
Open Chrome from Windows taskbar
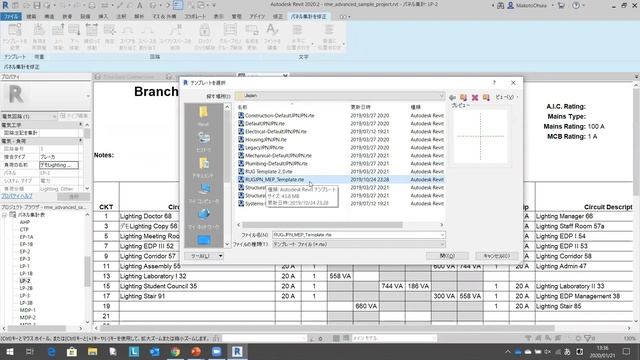coord(176,351)
